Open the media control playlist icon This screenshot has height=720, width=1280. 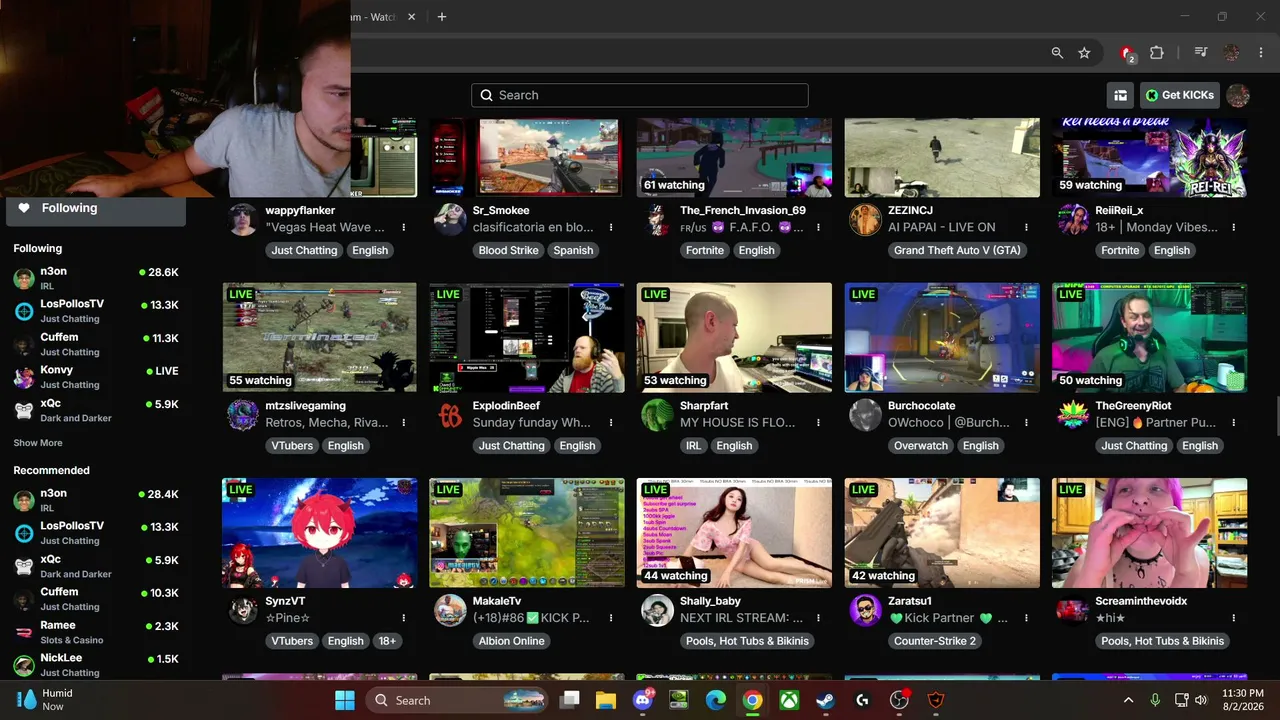click(1201, 53)
